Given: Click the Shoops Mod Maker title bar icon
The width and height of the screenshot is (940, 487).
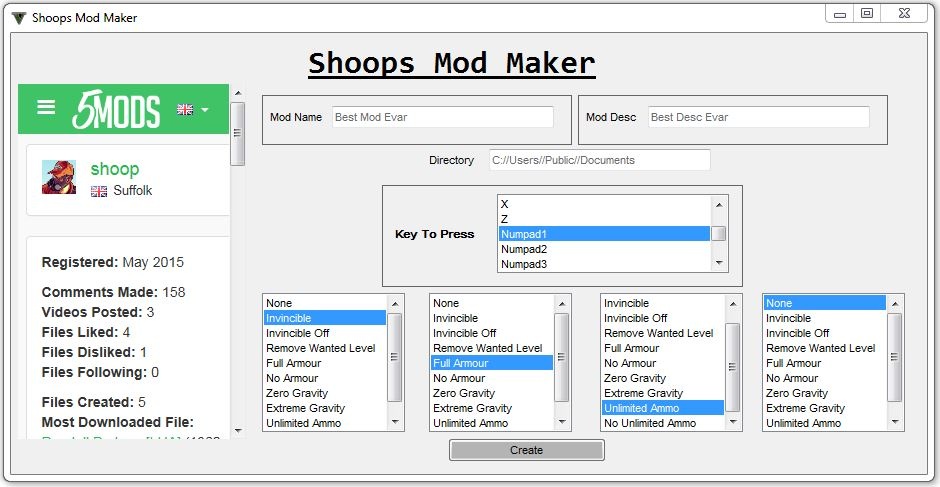Looking at the screenshot, I should coord(18,17).
